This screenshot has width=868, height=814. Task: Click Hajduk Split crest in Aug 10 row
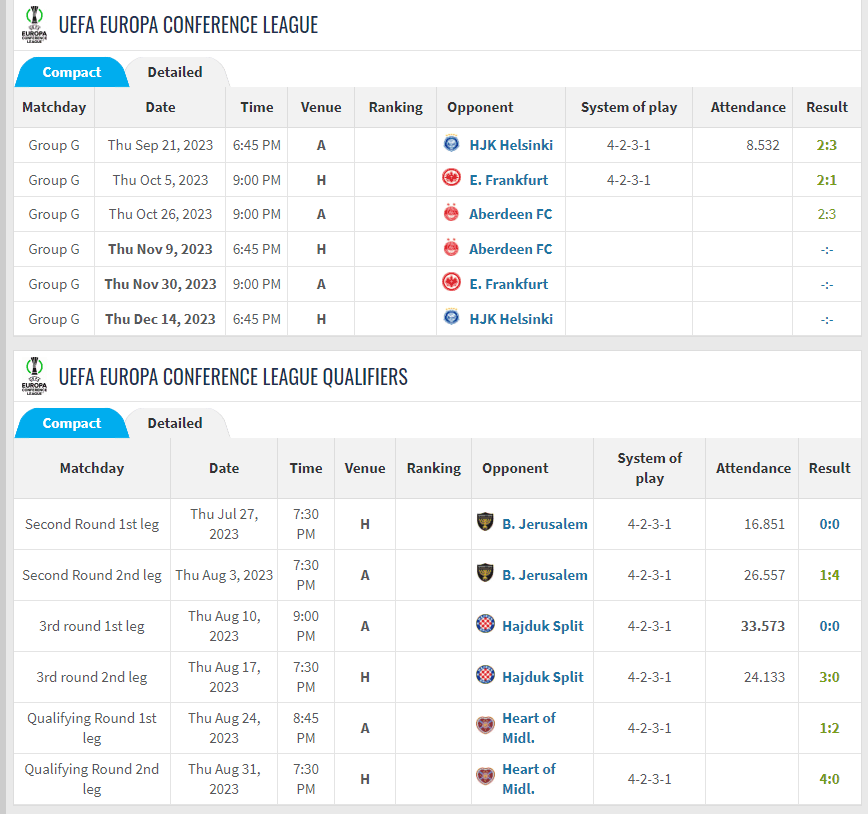(x=486, y=626)
